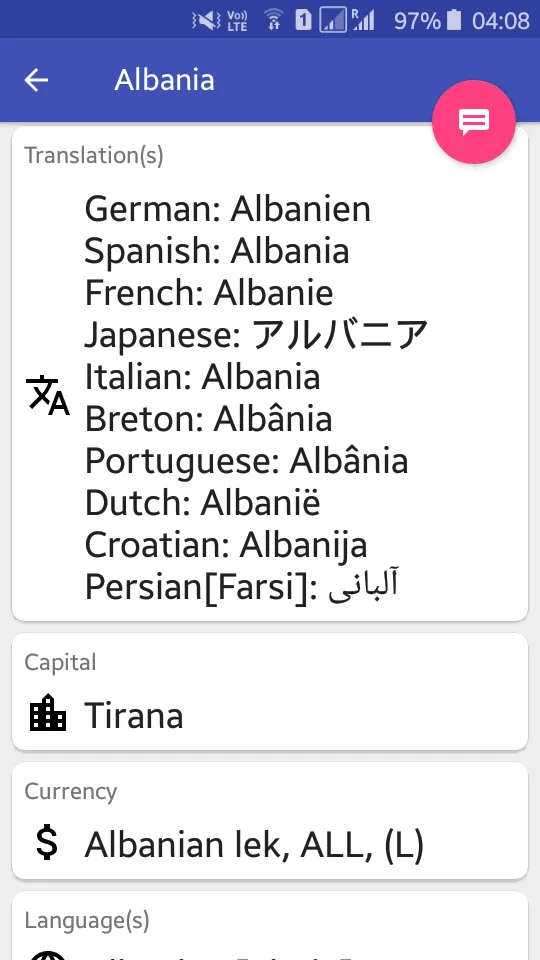This screenshot has width=540, height=960.
Task: Tap the 04:08 clock in the status bar
Action: click(500, 21)
